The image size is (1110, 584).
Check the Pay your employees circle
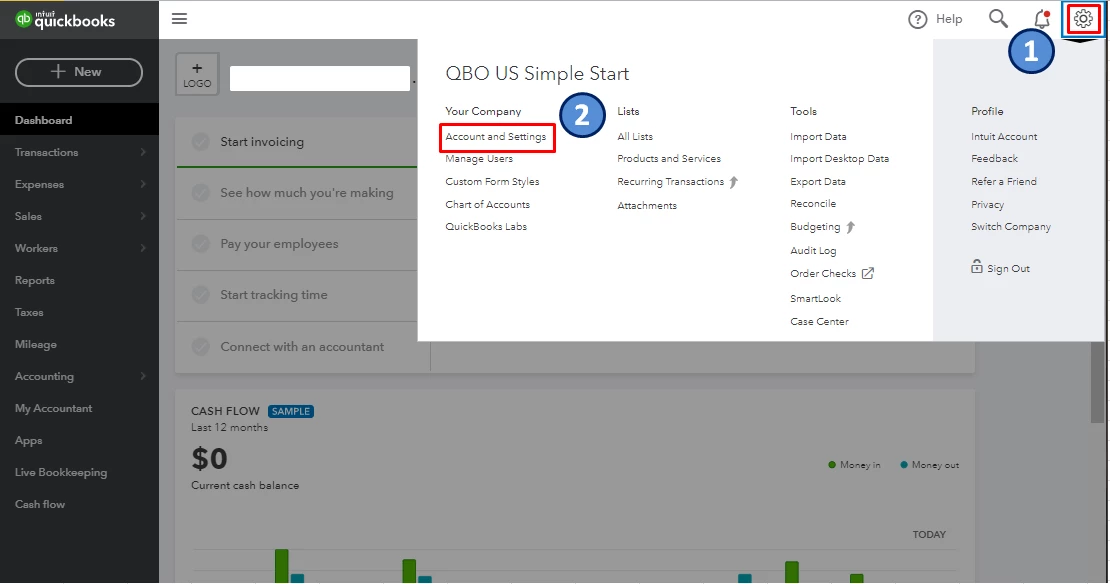(201, 244)
